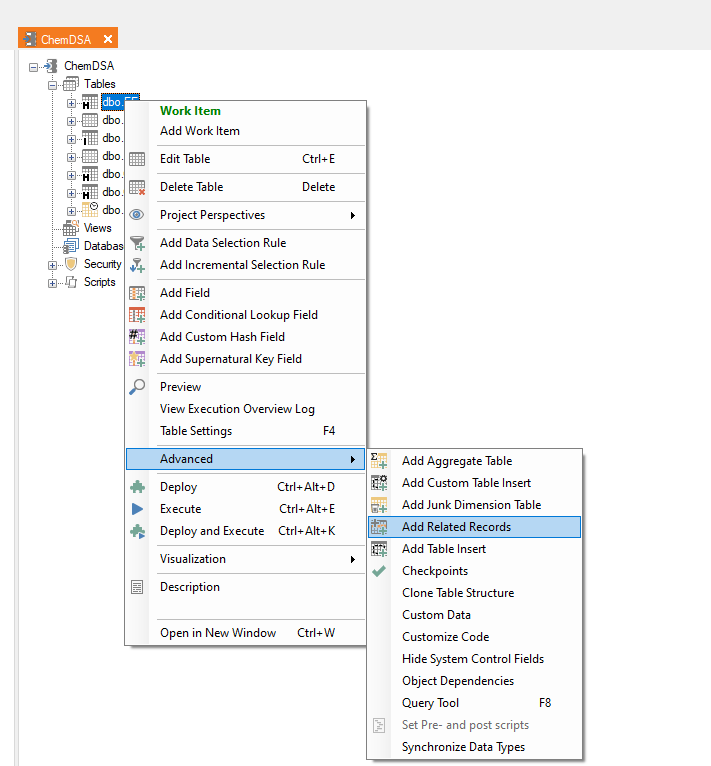Click the Scripts icon in tree
Screen dimensions: 711x766
click(71, 282)
